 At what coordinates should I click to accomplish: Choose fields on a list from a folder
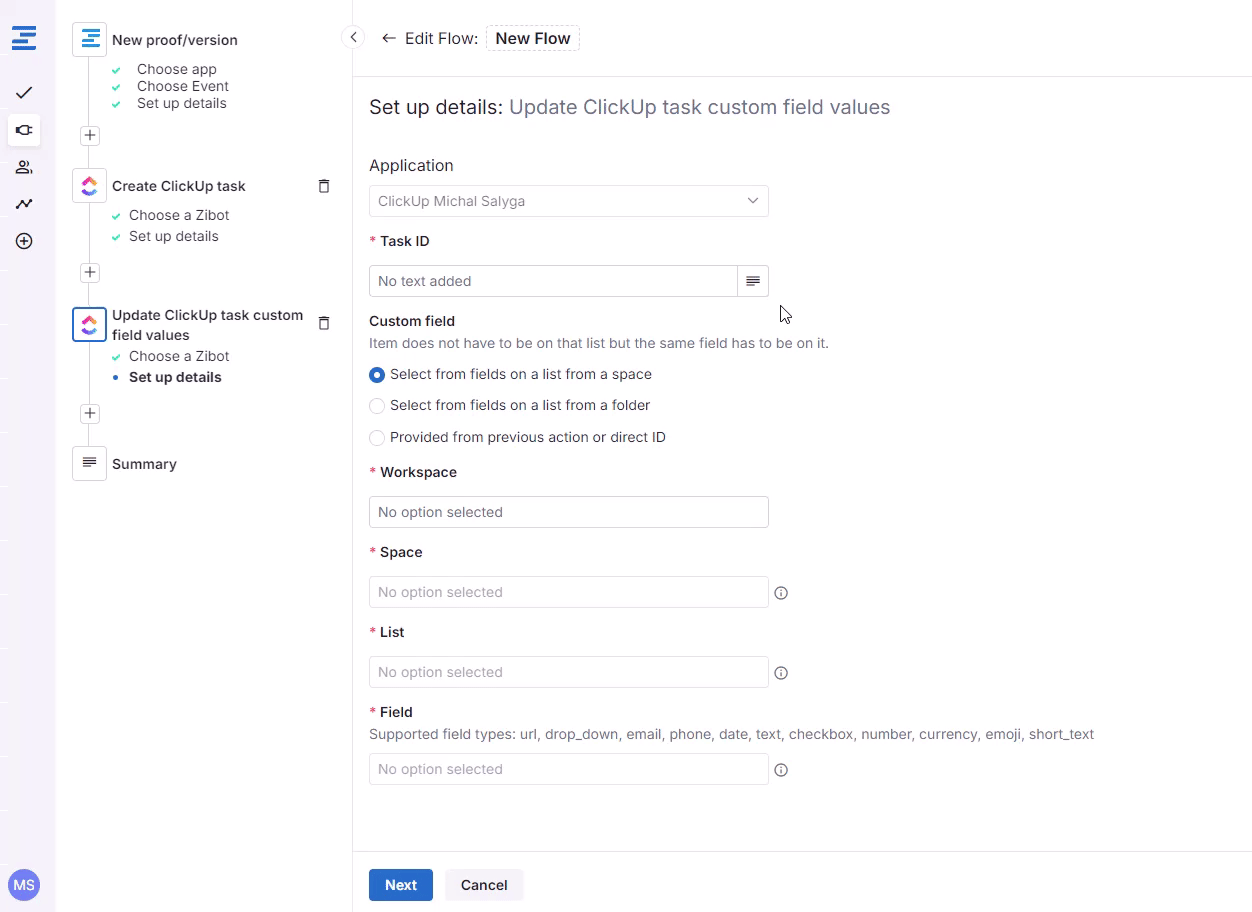[x=377, y=406]
